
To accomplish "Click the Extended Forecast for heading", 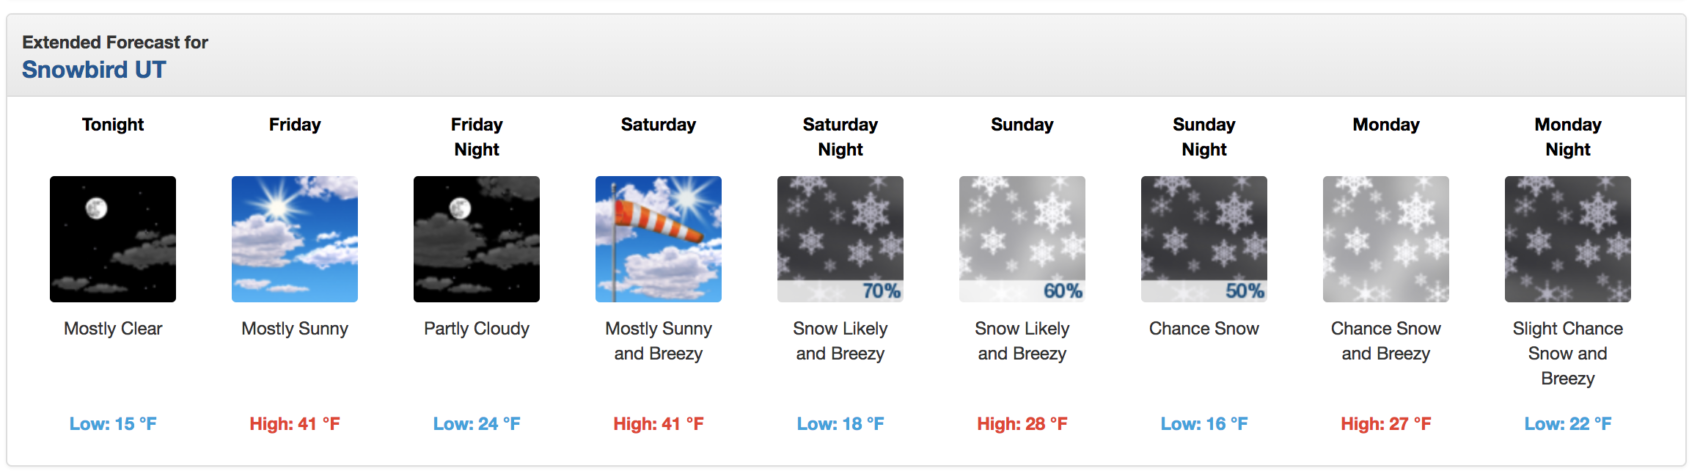I will pos(115,42).
